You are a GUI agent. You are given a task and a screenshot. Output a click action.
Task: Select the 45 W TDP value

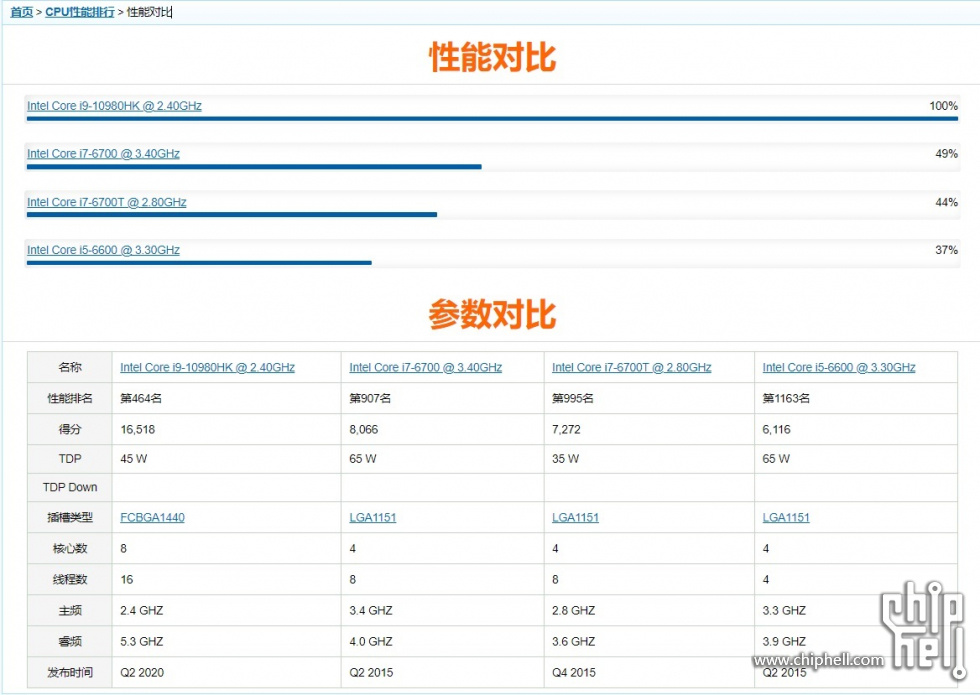tap(134, 458)
